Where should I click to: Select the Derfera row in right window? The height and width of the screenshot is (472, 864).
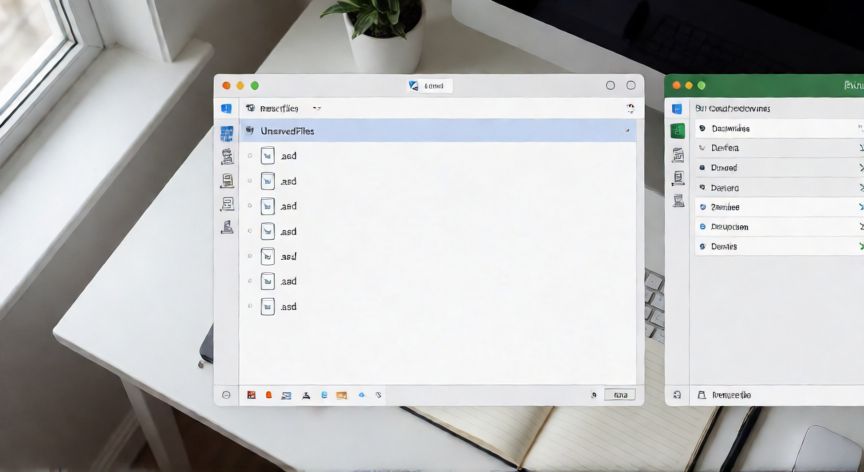[779, 148]
